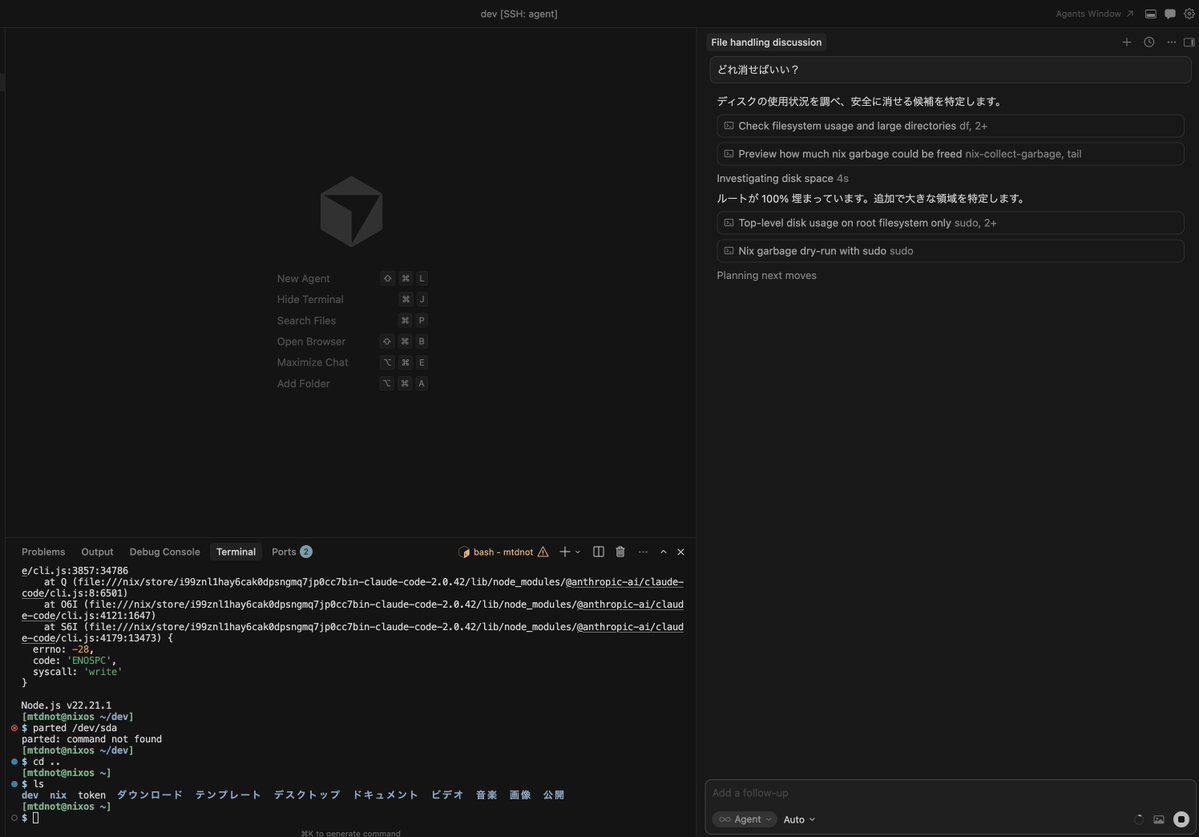The height and width of the screenshot is (837, 1199).
Task: Click context usage ring indicator
Action: coord(1139,819)
